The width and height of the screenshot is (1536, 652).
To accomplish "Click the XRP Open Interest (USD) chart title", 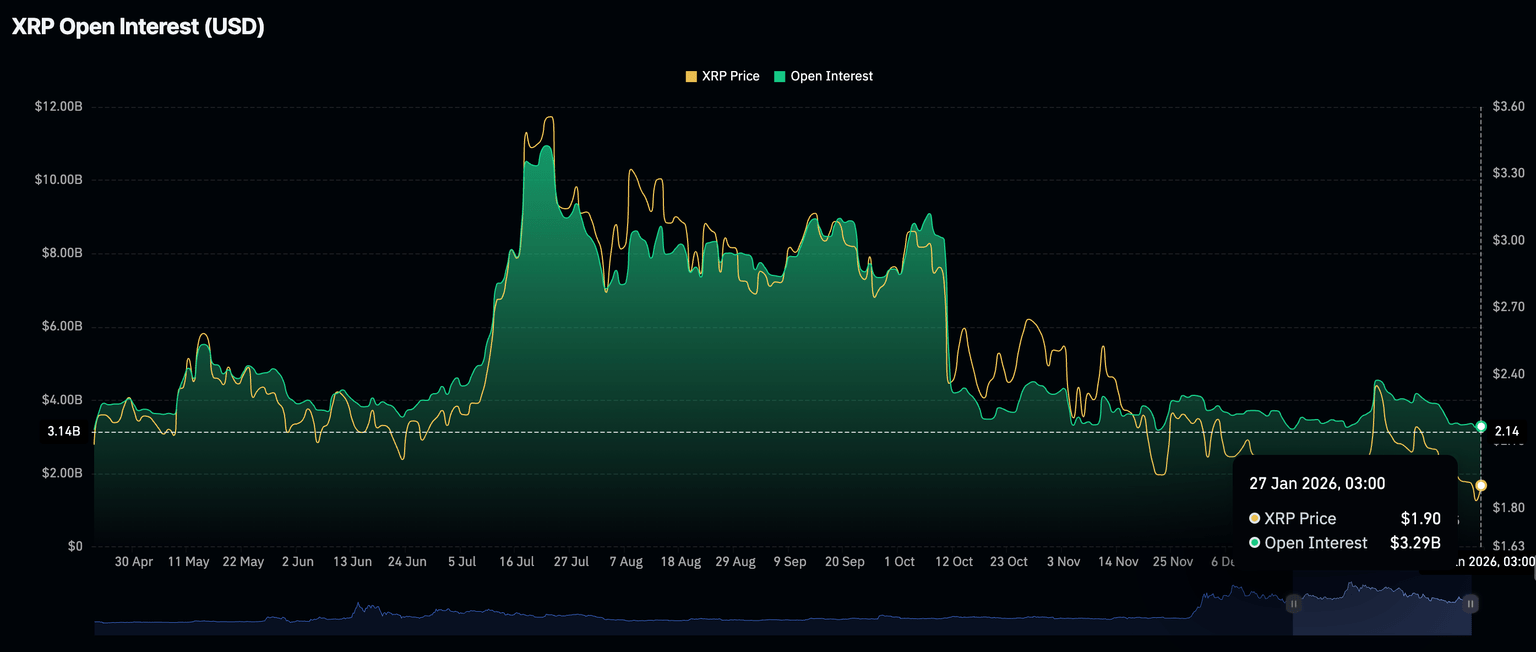I will [138, 27].
